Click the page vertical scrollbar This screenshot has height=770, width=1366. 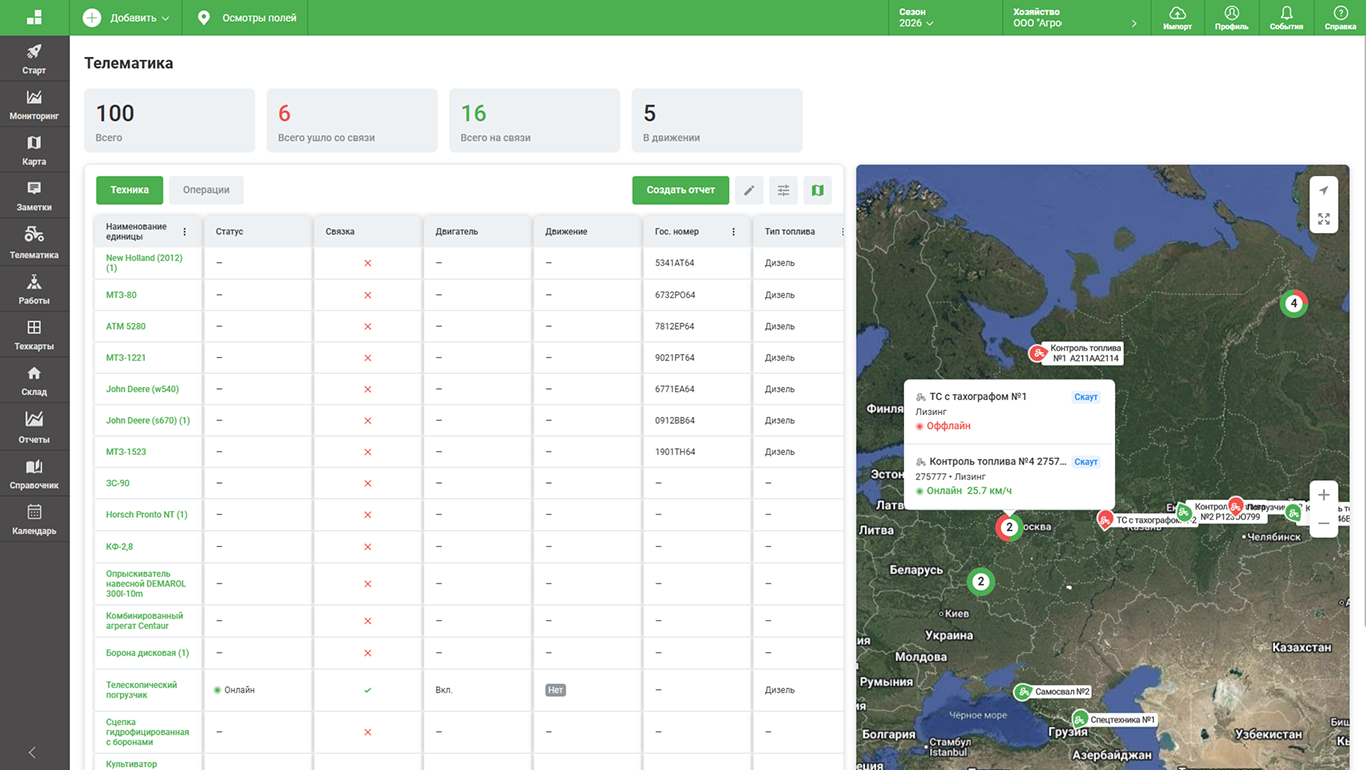coord(1362,330)
